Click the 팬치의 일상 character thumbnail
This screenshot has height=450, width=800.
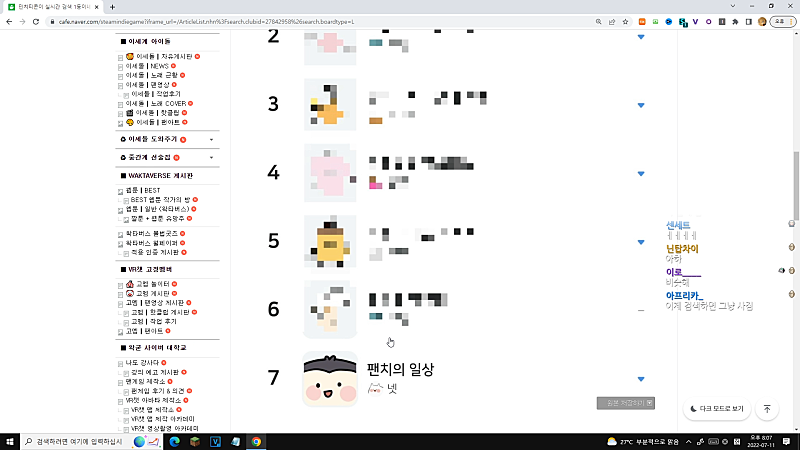coord(330,379)
